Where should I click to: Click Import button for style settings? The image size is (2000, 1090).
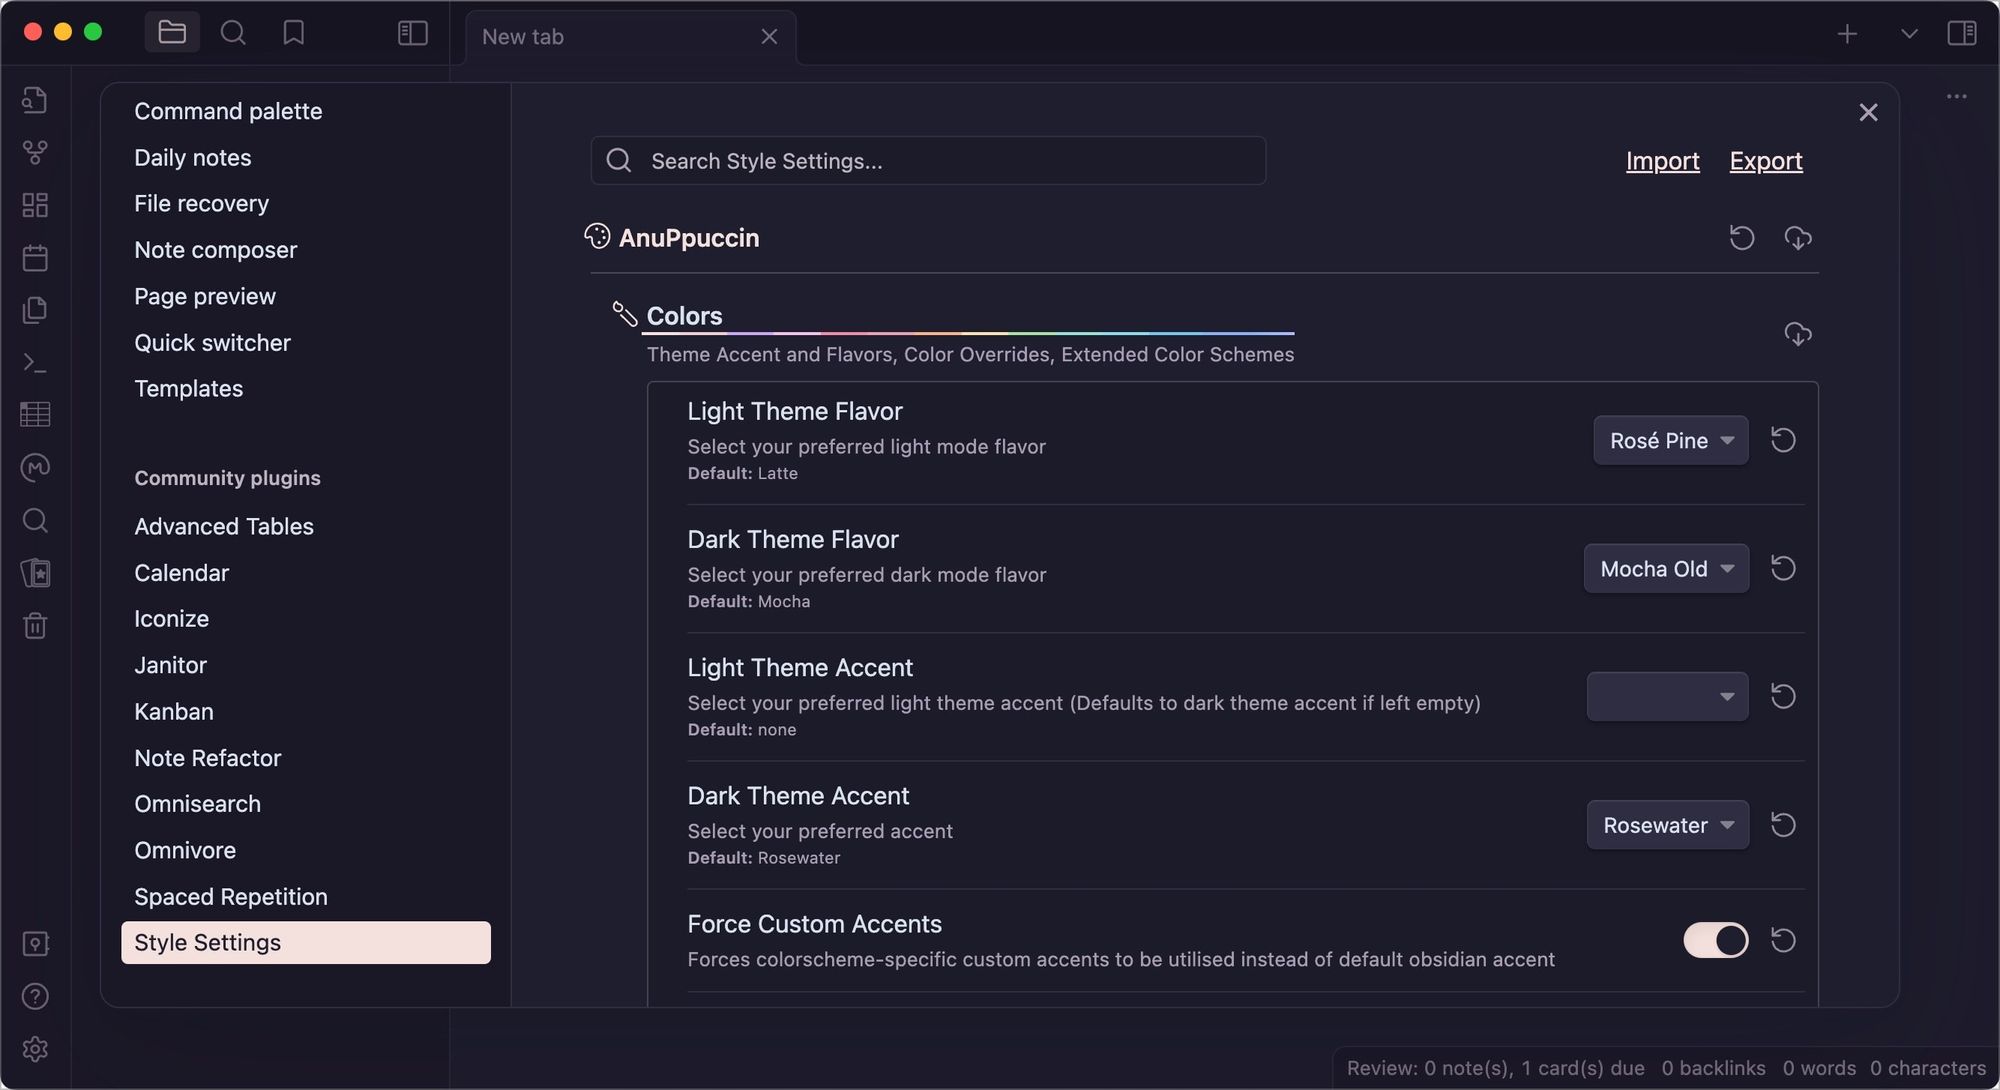coord(1663,160)
